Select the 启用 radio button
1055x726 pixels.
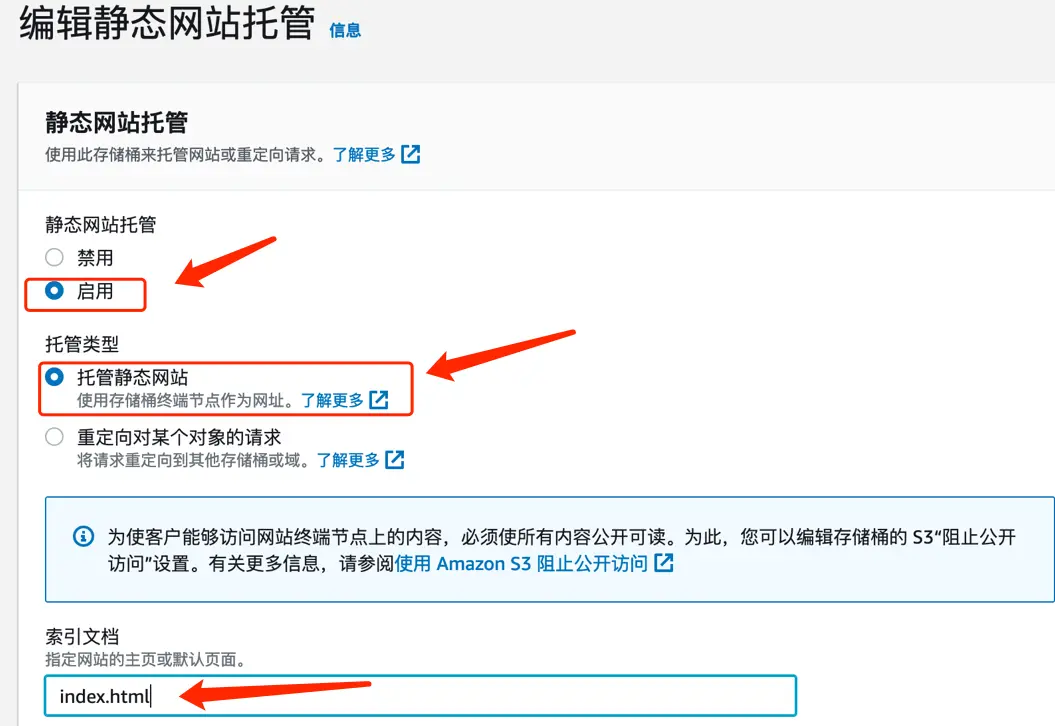click(x=54, y=291)
